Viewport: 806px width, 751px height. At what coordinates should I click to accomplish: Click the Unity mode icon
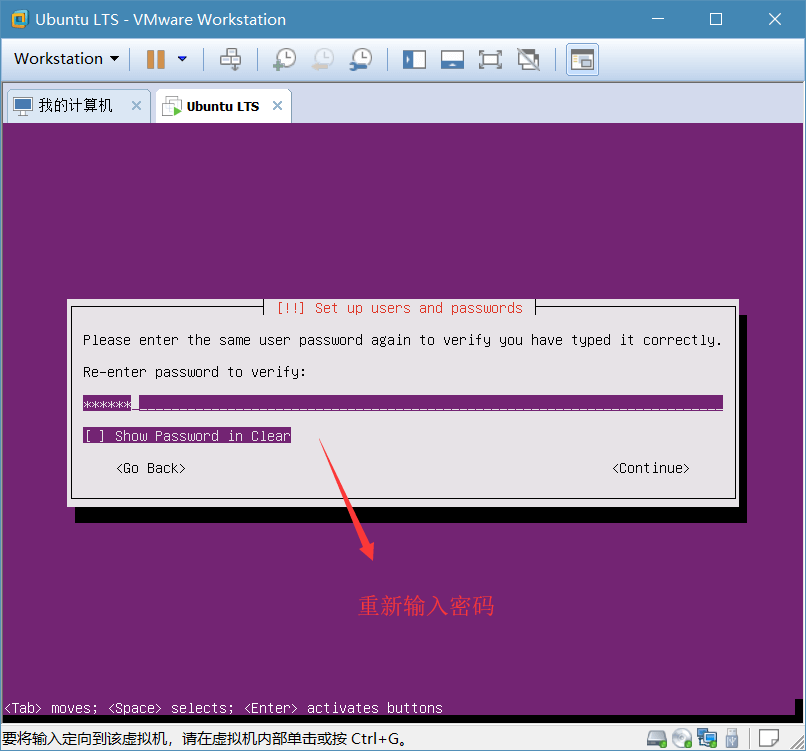528,59
